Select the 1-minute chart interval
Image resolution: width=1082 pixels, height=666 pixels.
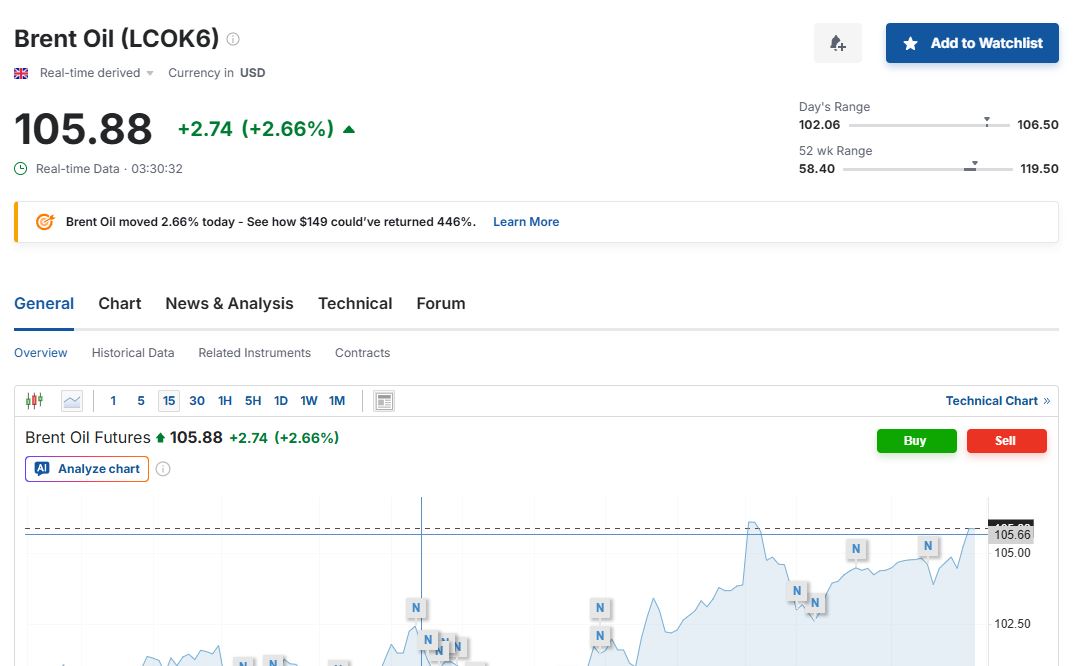tap(113, 401)
